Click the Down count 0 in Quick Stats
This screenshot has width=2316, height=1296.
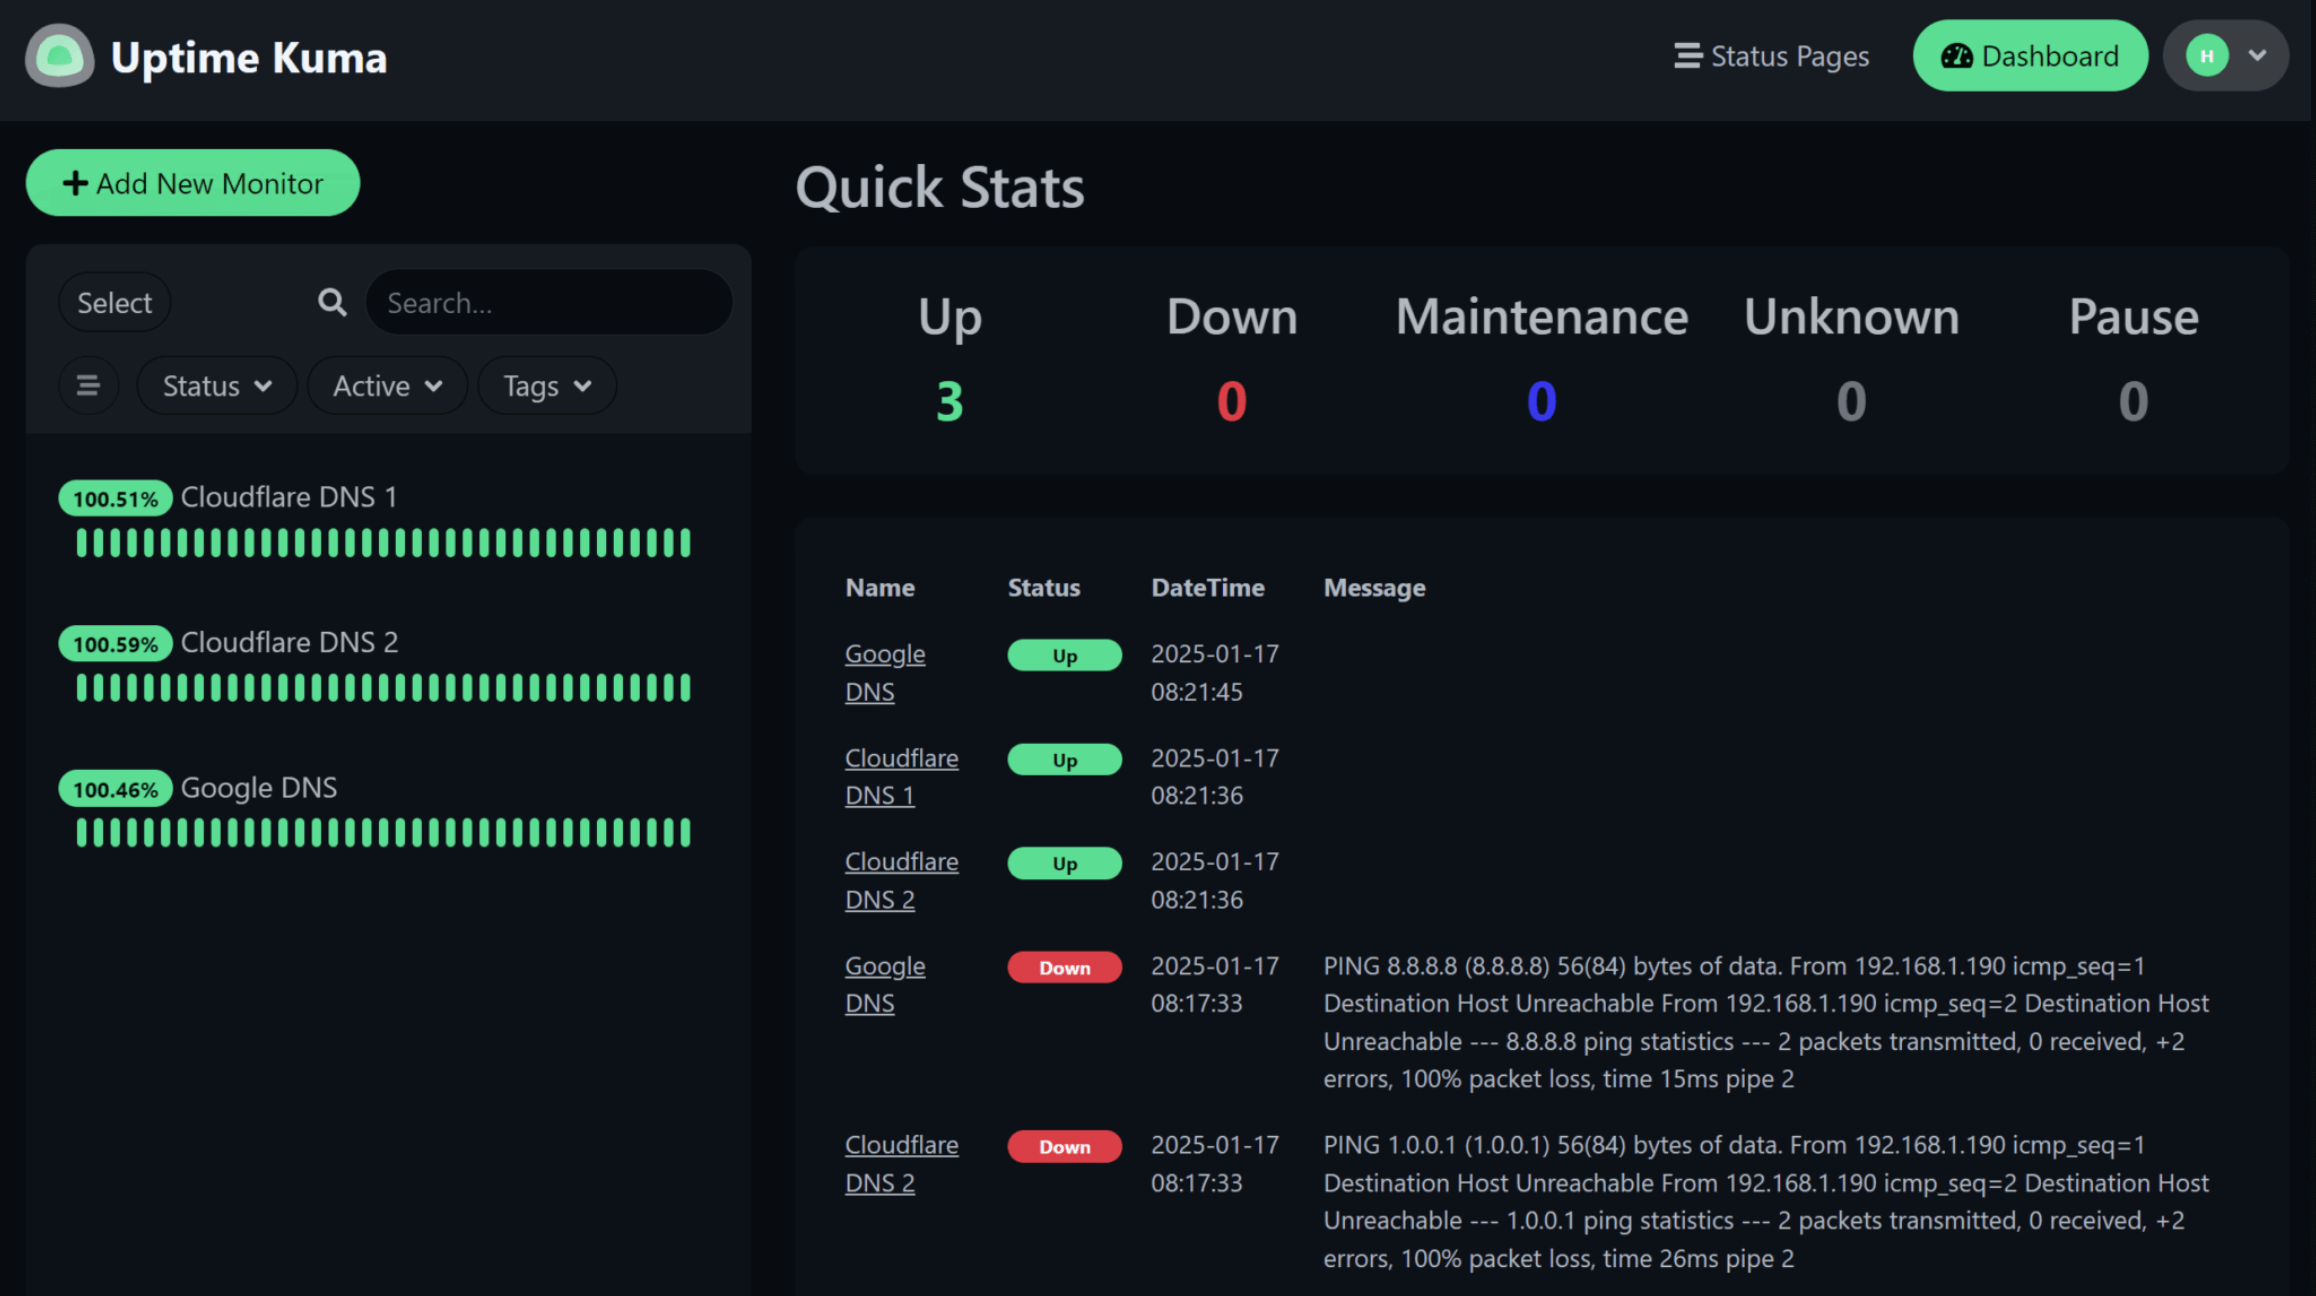pyautogui.click(x=1231, y=402)
